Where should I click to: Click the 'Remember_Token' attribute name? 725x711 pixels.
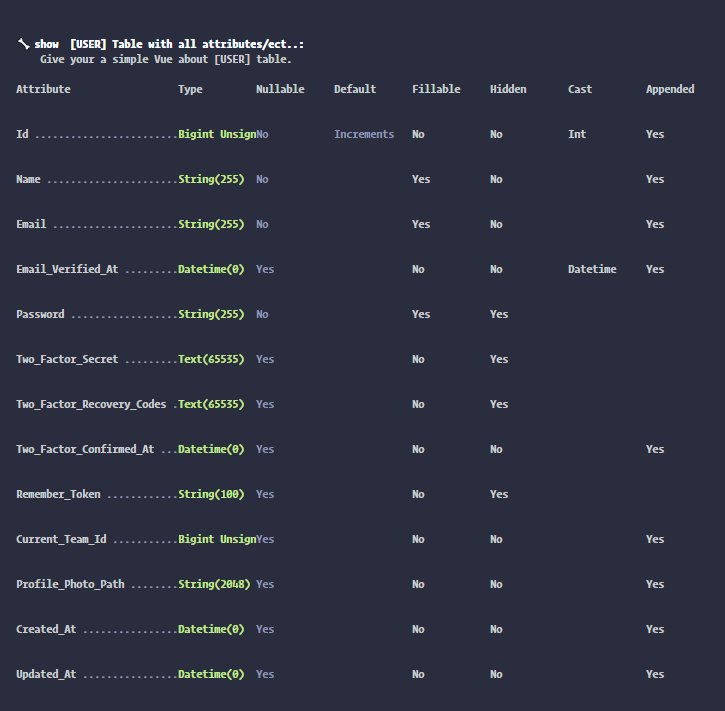coord(58,494)
